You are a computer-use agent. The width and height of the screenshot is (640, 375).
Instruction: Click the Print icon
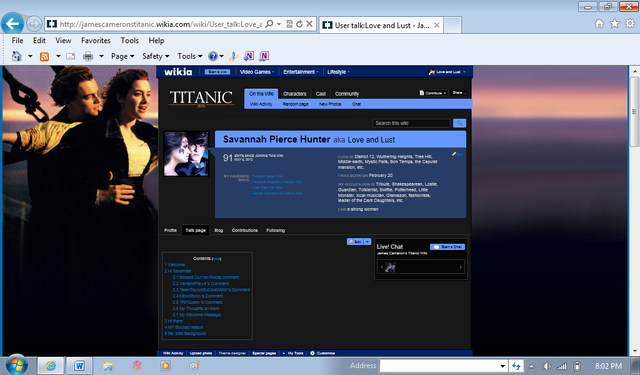tap(88, 56)
